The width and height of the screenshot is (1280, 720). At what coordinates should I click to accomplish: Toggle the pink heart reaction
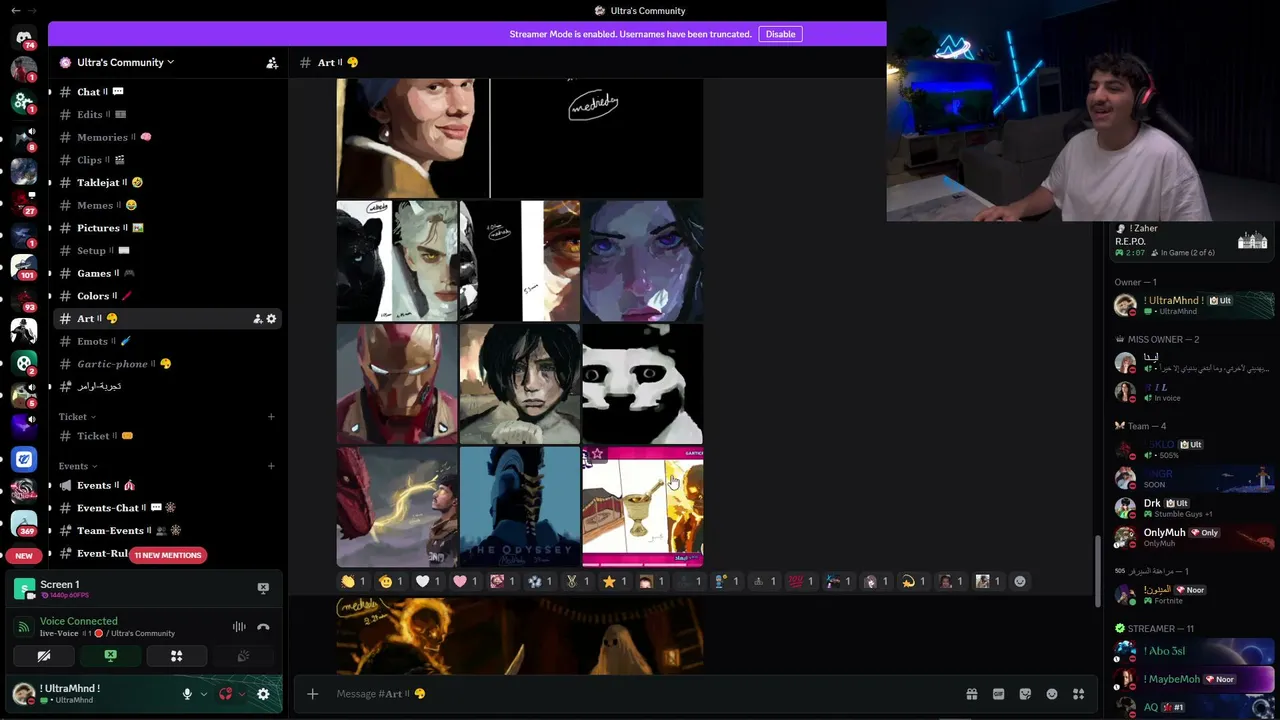tap(466, 581)
